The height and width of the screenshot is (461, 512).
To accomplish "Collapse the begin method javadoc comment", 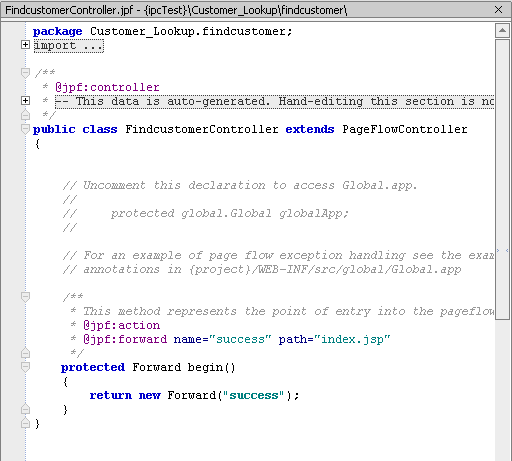I will coord(25,297).
